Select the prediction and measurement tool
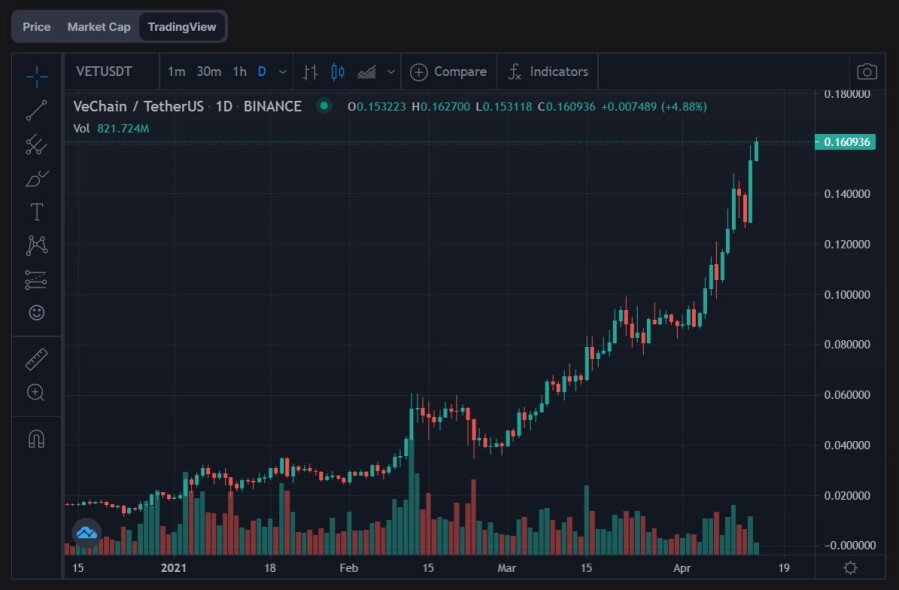Image resolution: width=899 pixels, height=590 pixels. (x=36, y=278)
